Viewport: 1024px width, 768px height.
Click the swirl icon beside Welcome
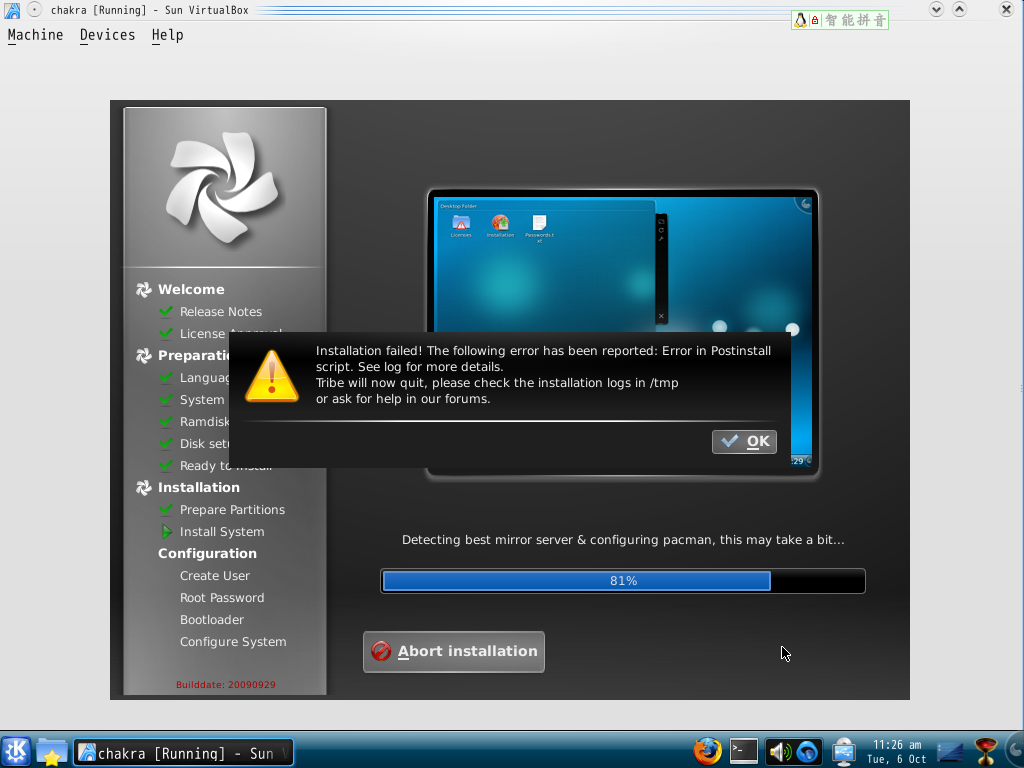point(144,289)
